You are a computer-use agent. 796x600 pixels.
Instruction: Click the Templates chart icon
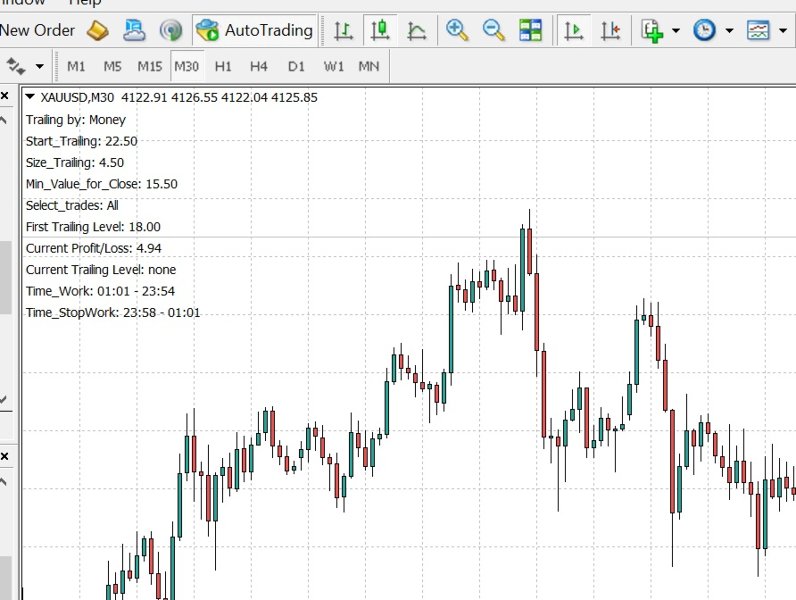coord(758,30)
